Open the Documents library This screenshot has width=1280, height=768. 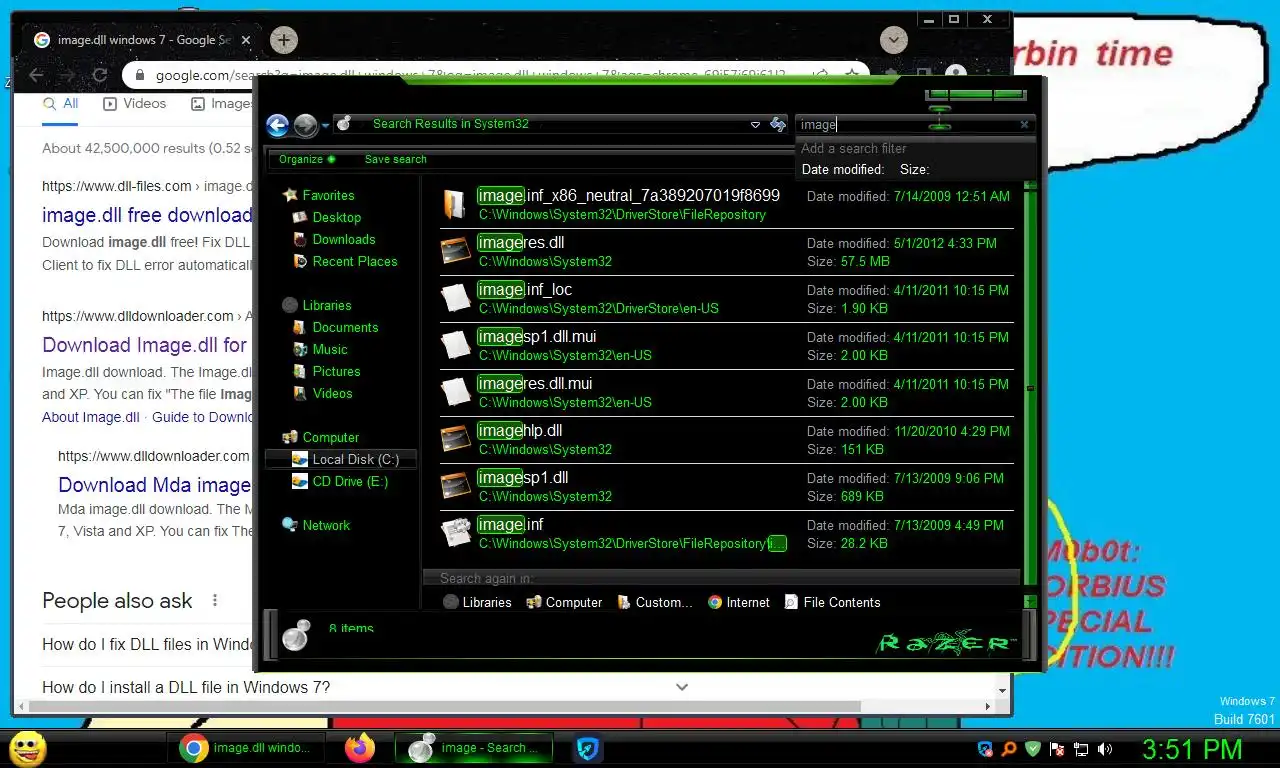(x=345, y=327)
